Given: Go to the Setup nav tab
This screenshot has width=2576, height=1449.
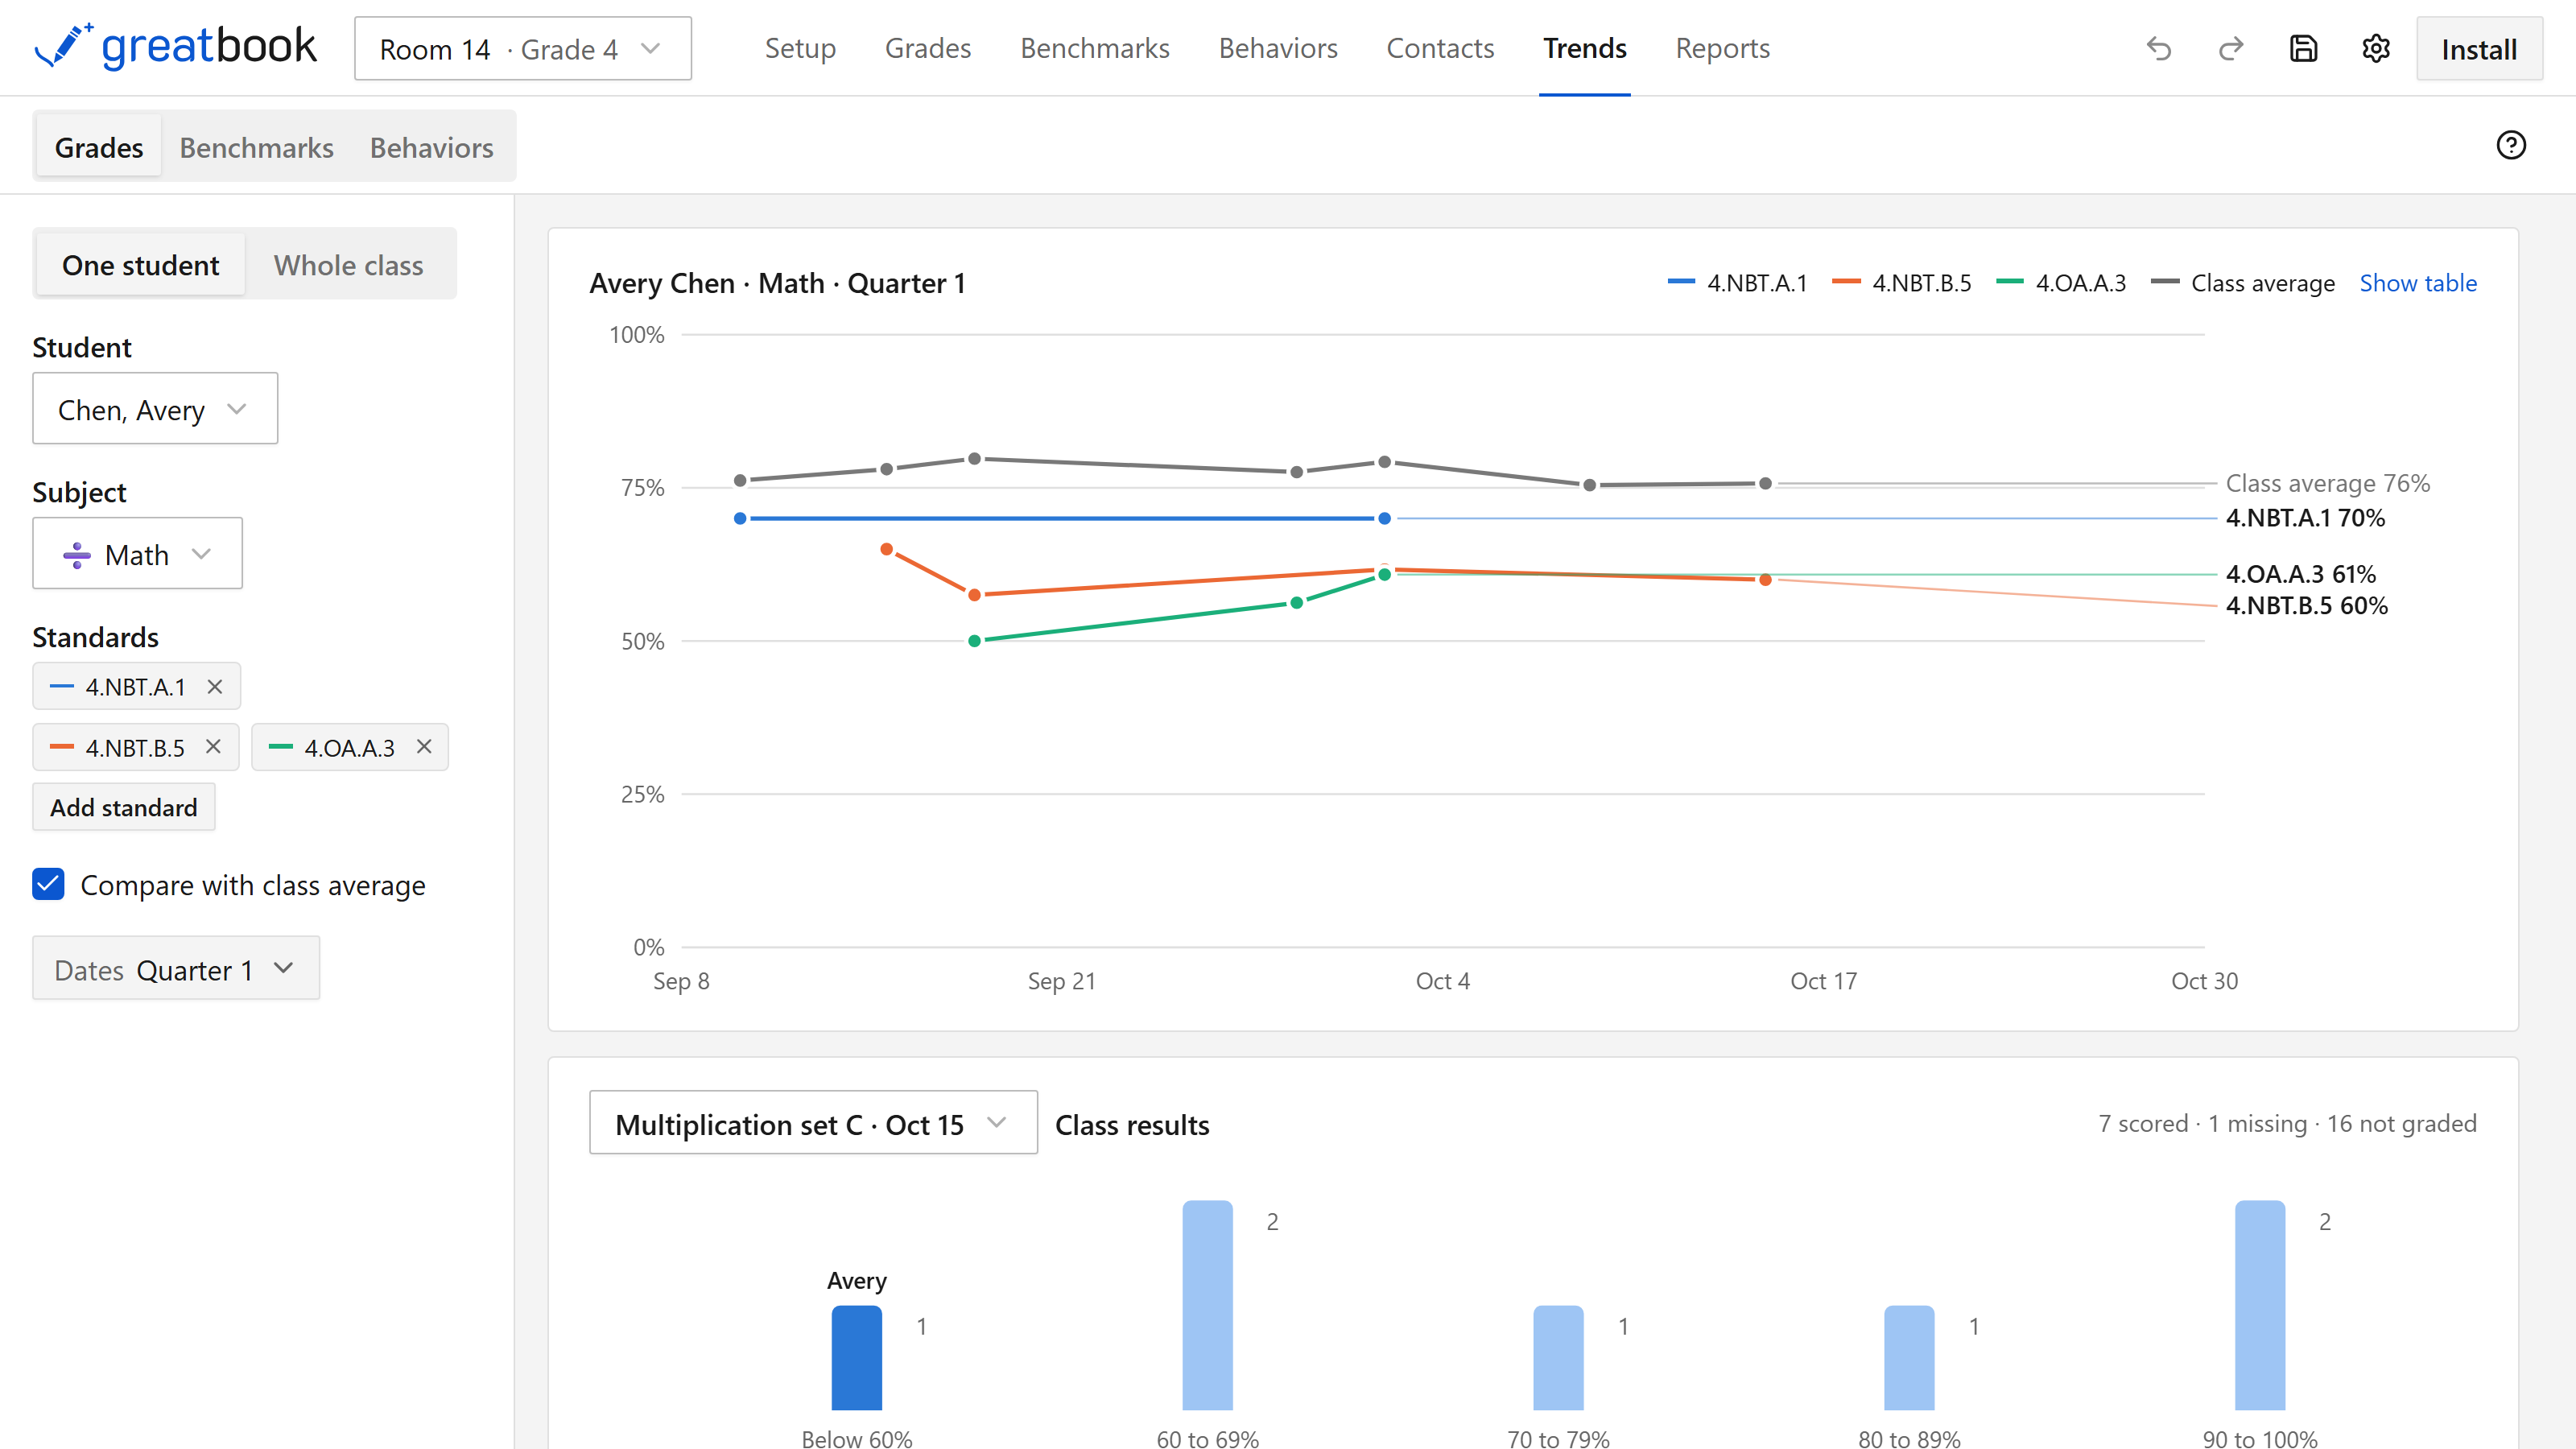Looking at the screenshot, I should (800, 48).
